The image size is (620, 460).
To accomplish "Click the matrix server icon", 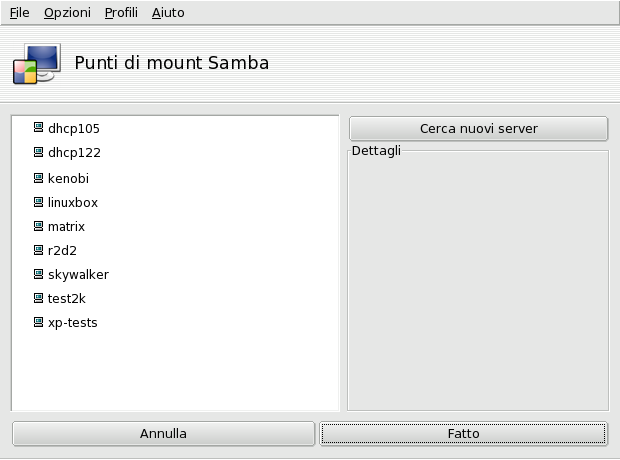I will [x=39, y=227].
